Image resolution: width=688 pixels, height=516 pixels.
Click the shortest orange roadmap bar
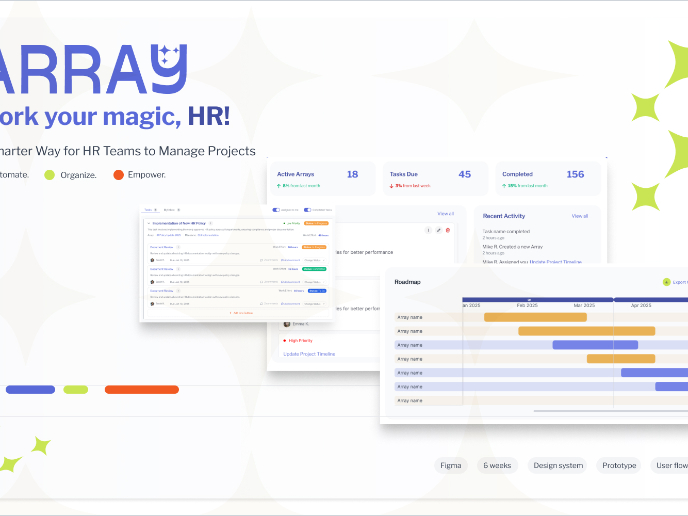click(x=621, y=359)
